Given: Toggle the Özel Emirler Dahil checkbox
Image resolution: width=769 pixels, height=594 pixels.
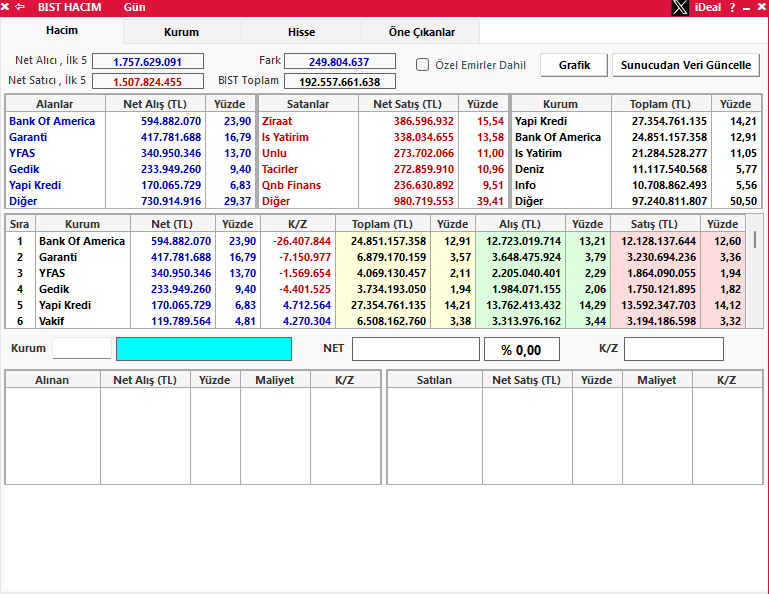Looking at the screenshot, I should click(422, 65).
